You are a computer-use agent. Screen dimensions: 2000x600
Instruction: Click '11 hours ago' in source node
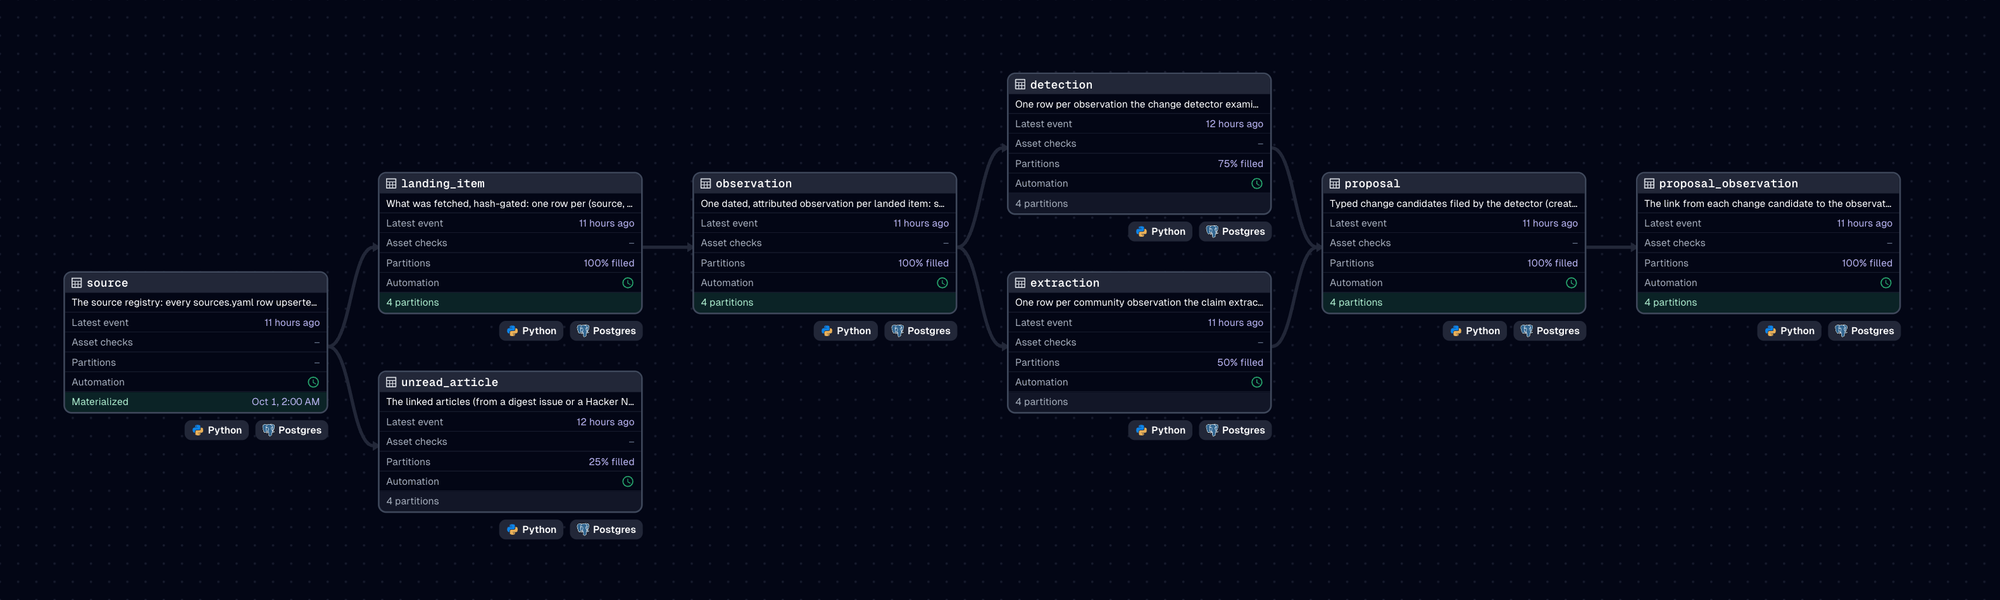[292, 323]
